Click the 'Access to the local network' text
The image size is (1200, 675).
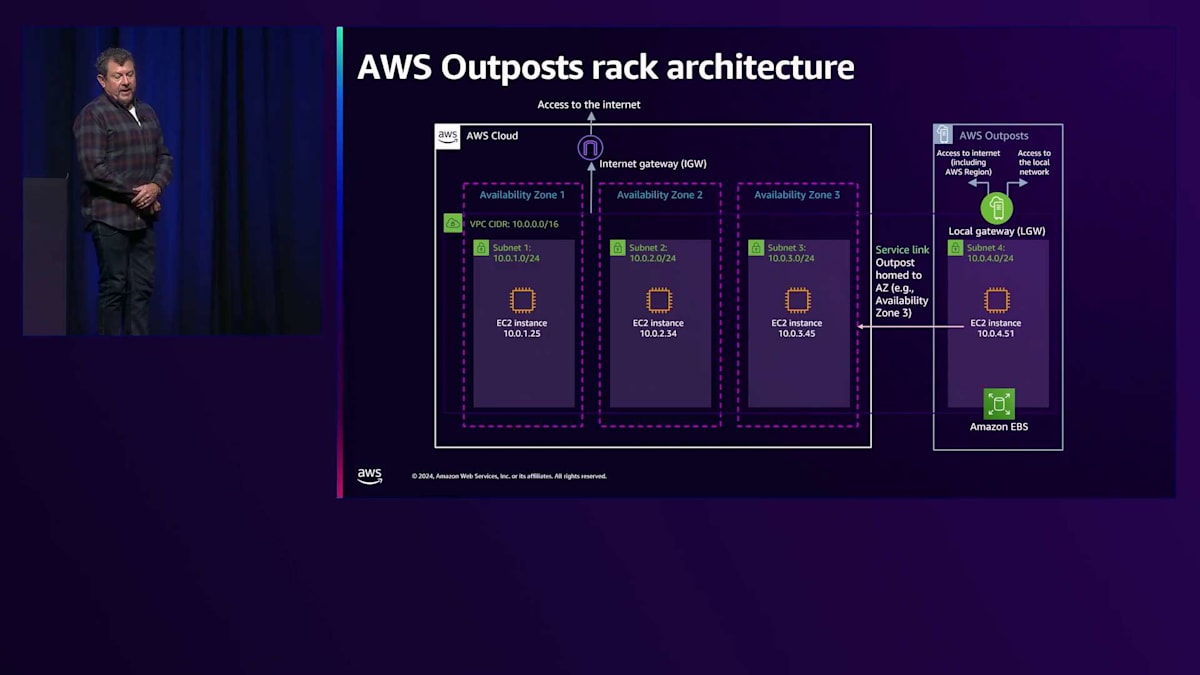click(1034, 163)
